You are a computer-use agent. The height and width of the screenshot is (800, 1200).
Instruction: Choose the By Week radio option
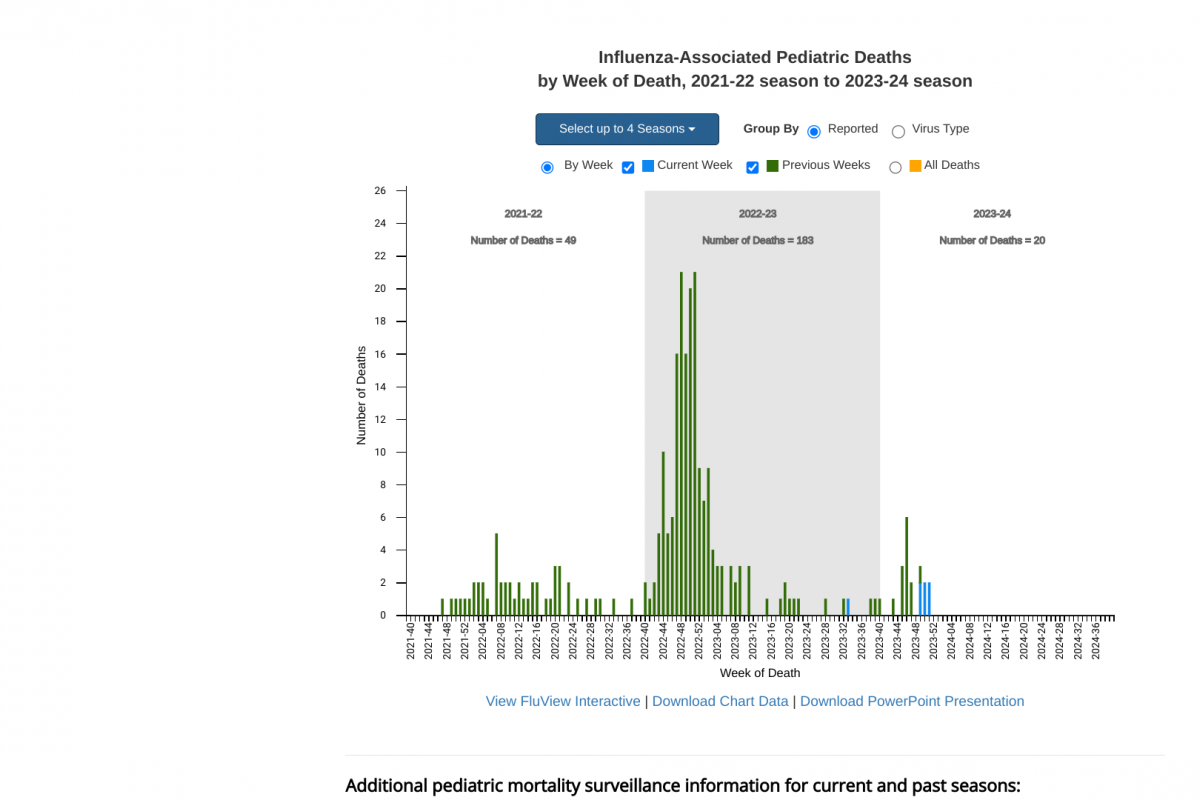pos(547,167)
